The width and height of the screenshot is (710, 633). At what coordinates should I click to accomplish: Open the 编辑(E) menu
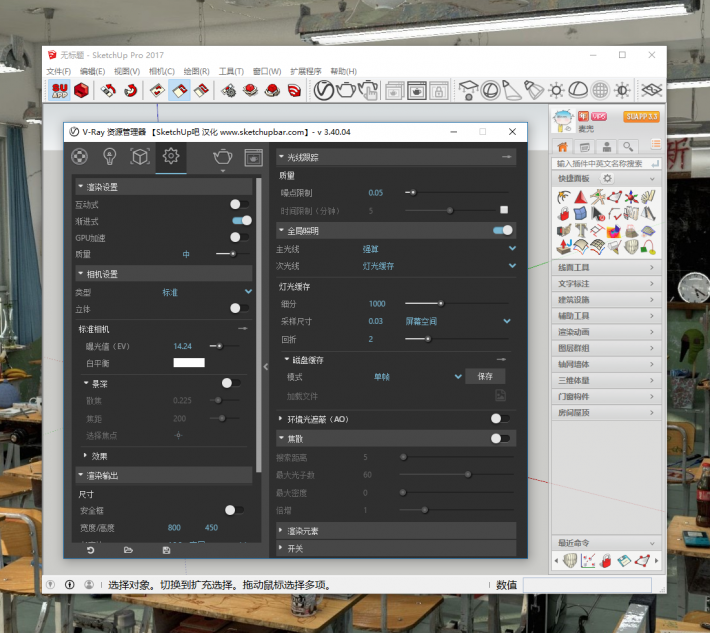(92, 72)
